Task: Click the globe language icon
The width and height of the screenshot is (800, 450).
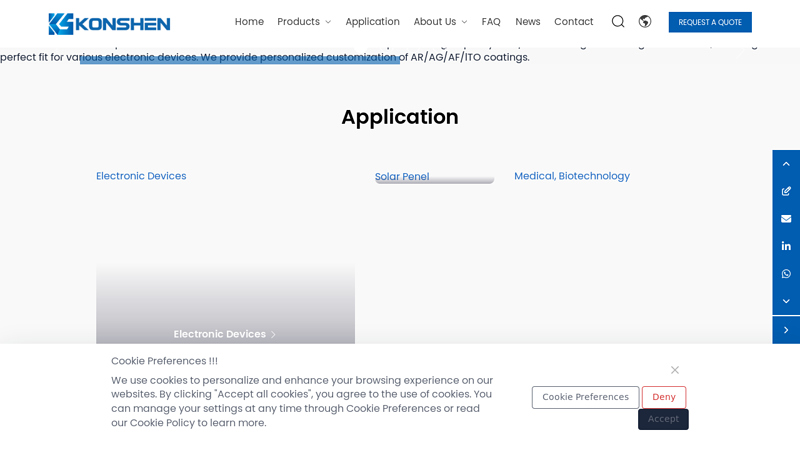Action: 645,21
